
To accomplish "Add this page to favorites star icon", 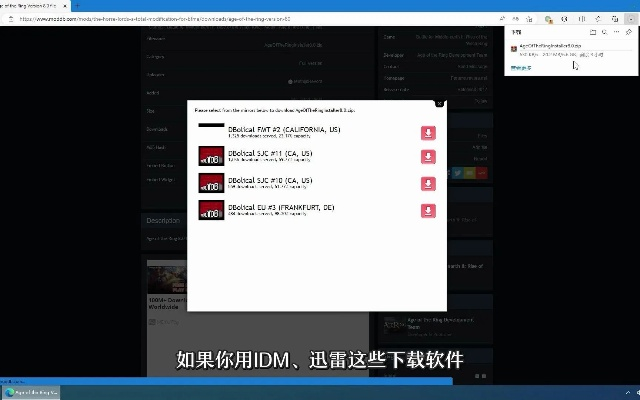I will 529,19.
